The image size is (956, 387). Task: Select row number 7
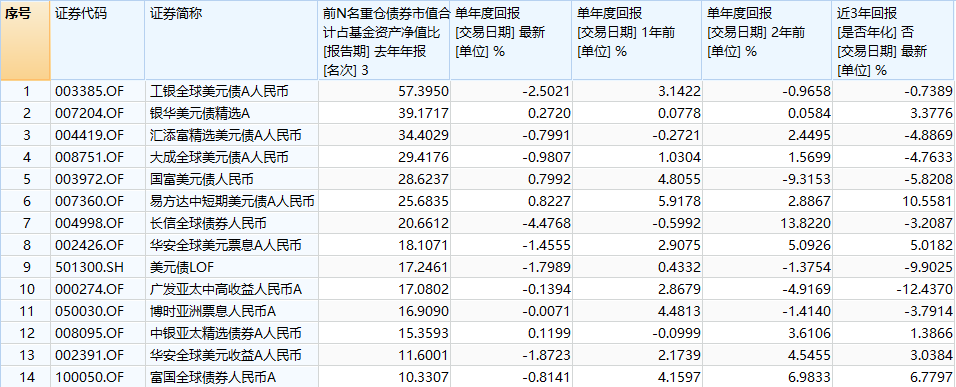[x=26, y=224]
